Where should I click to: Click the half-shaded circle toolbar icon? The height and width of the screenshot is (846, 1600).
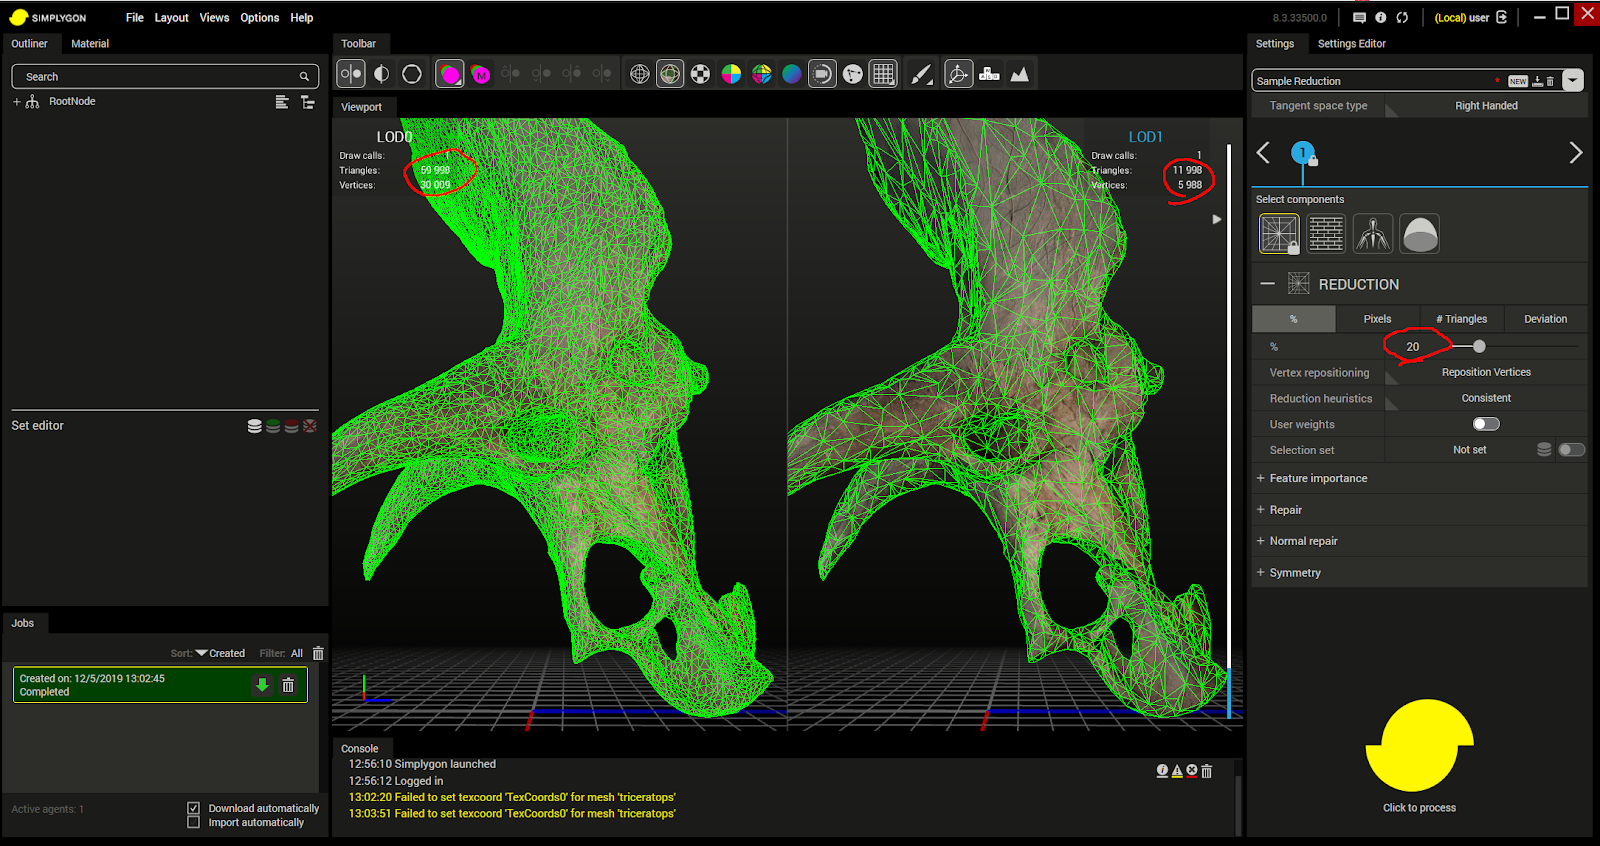tap(382, 74)
